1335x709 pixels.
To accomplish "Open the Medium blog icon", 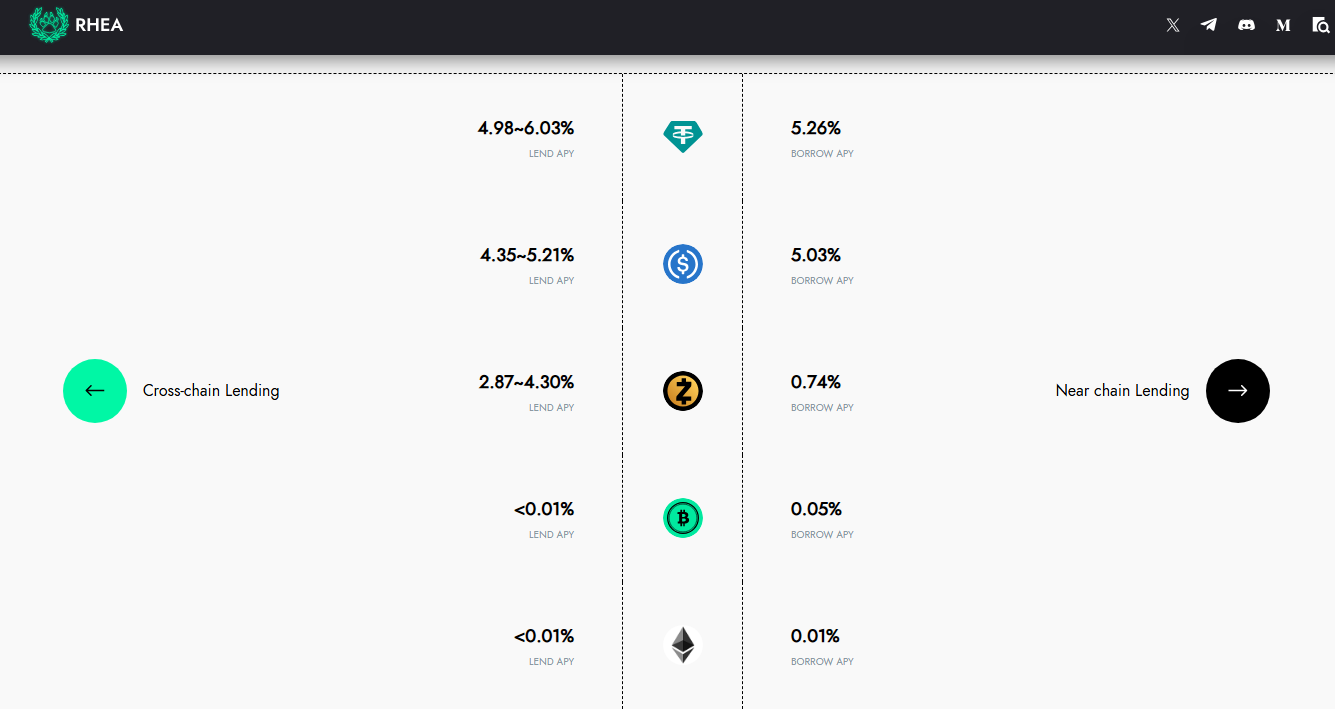I will tap(1283, 25).
